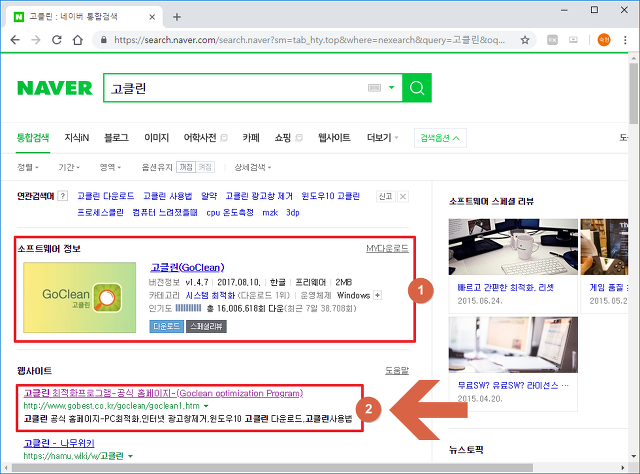
Task: Toggle 옵션유지 to 켜짐
Action: [x=205, y=167]
